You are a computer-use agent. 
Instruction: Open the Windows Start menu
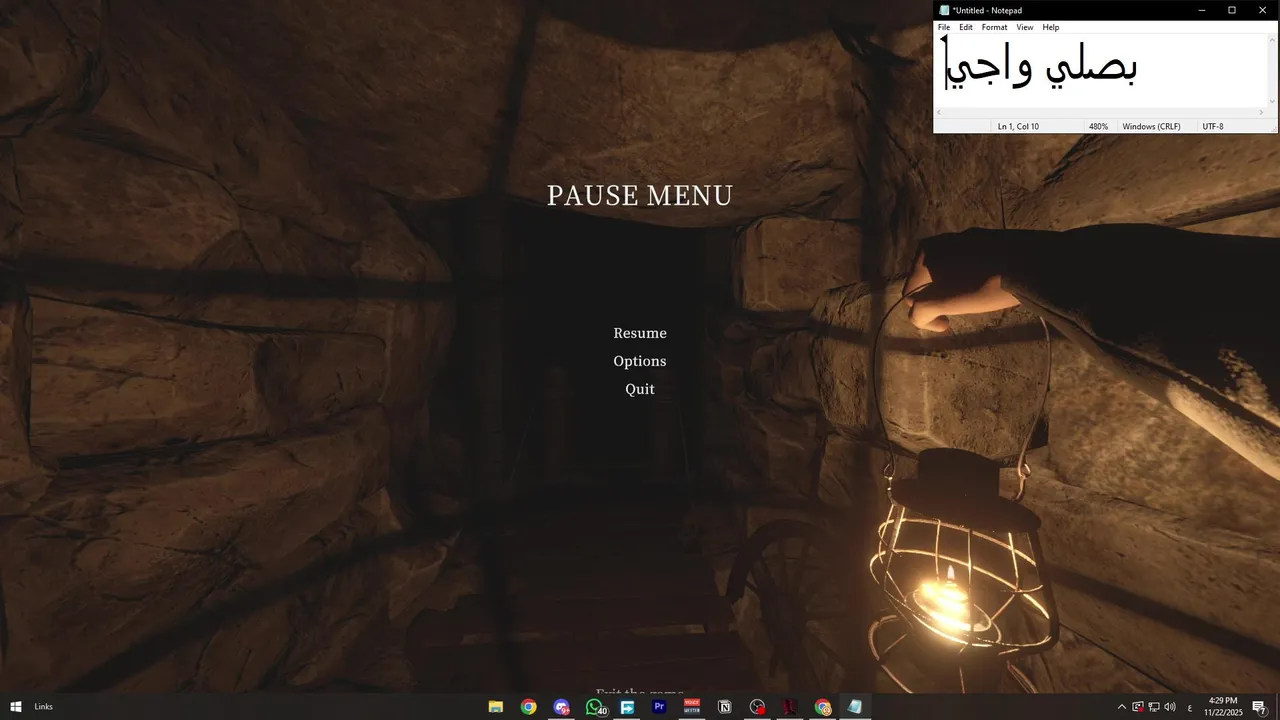(x=16, y=707)
